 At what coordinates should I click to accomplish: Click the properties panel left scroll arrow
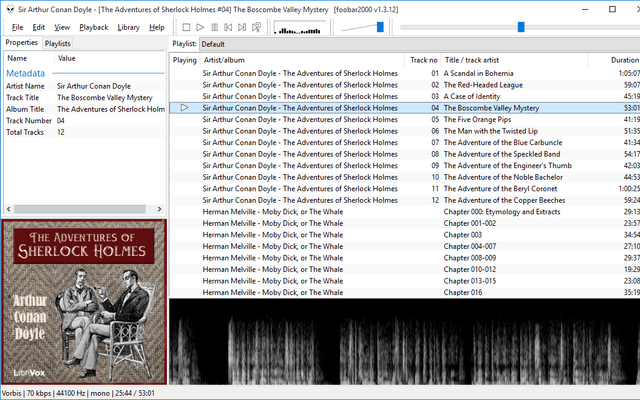click(x=8, y=209)
